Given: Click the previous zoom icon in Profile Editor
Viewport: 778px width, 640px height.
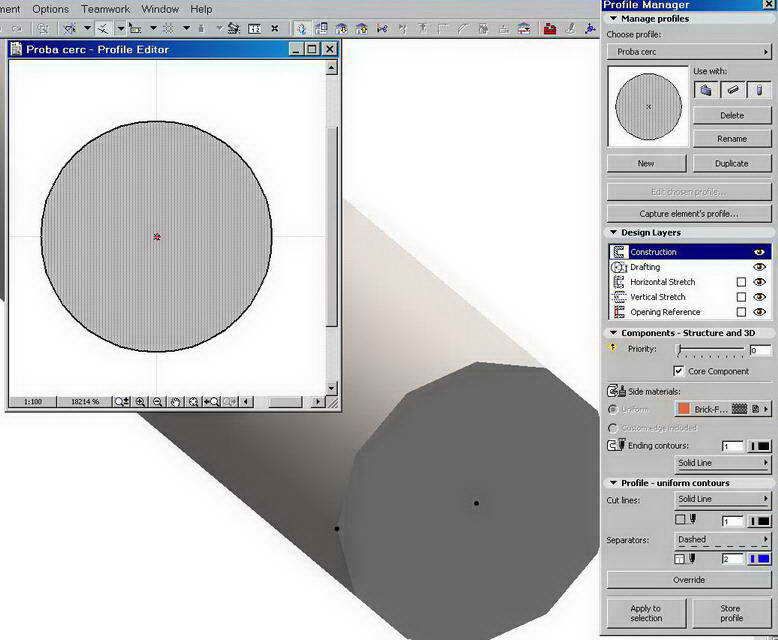Looking at the screenshot, I should (x=212, y=401).
